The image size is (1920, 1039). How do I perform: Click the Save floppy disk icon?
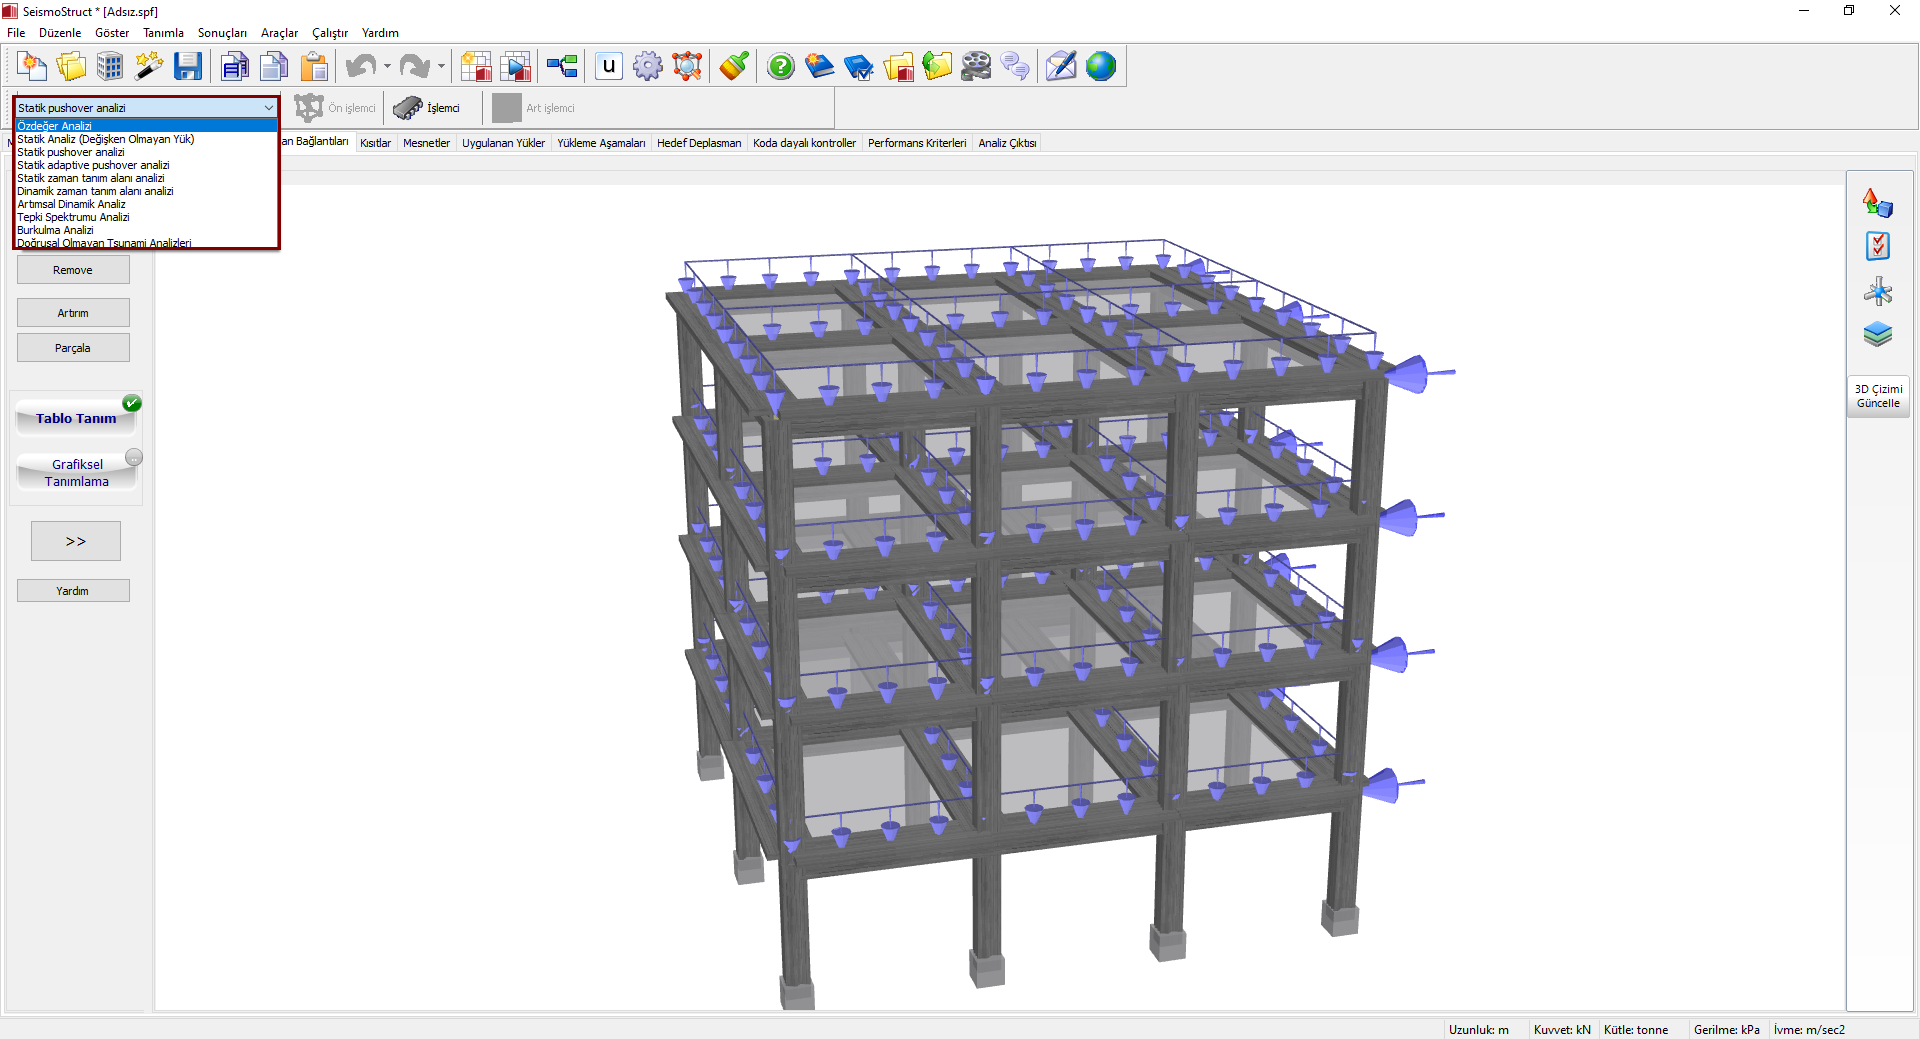click(187, 67)
